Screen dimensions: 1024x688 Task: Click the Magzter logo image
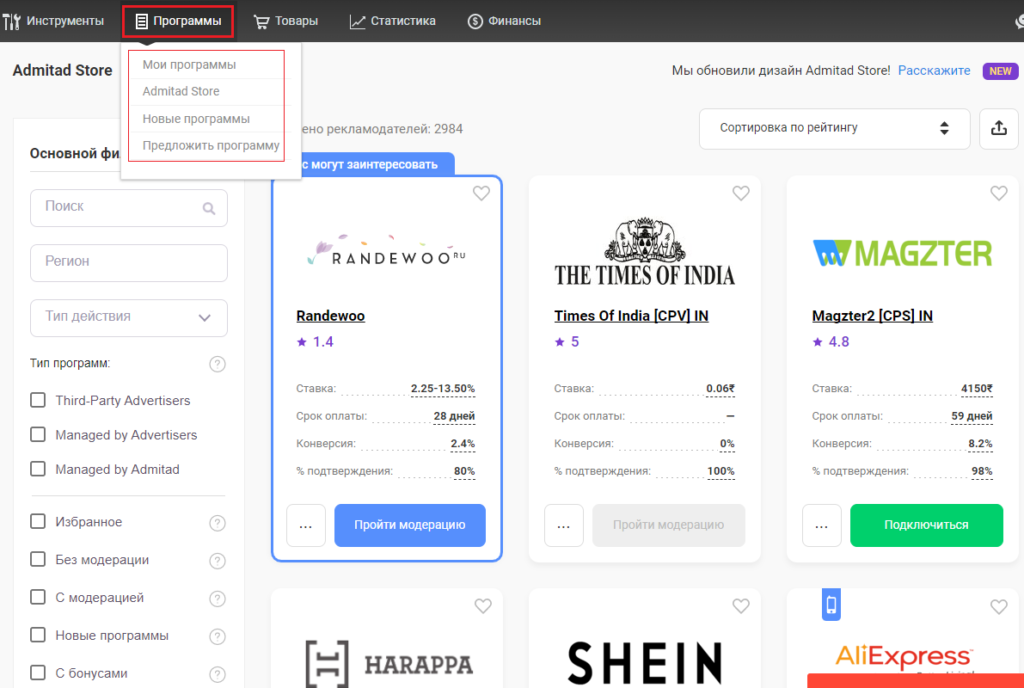click(x=903, y=253)
